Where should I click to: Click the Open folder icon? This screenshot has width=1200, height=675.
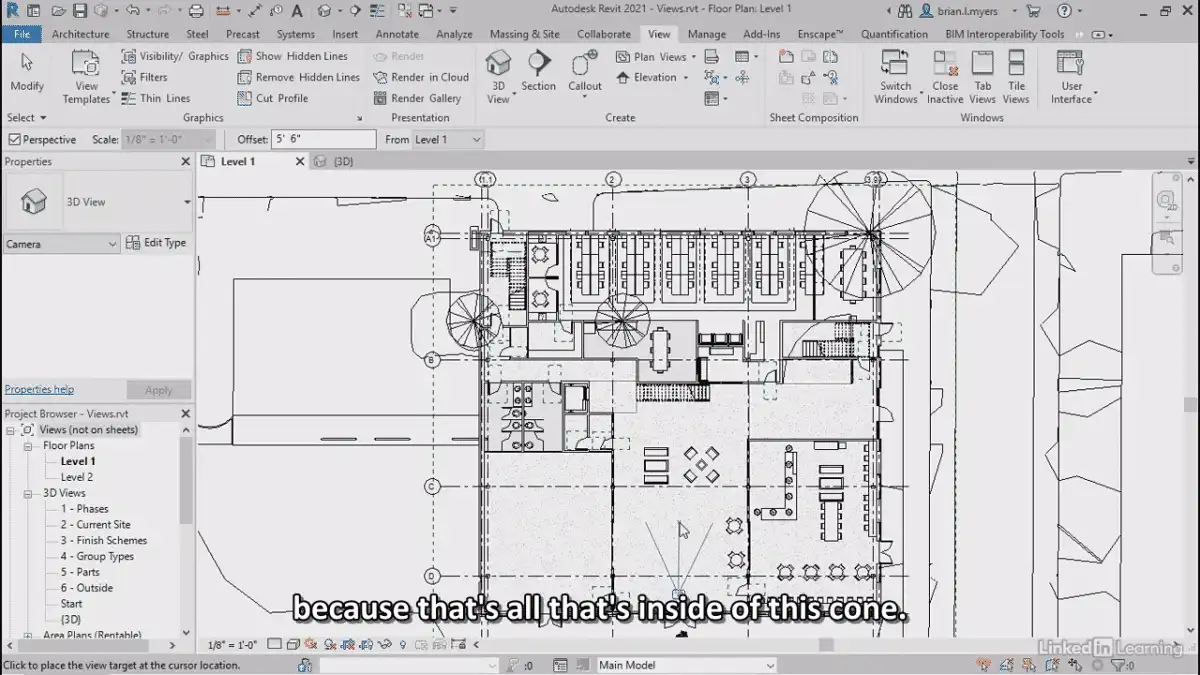59,11
